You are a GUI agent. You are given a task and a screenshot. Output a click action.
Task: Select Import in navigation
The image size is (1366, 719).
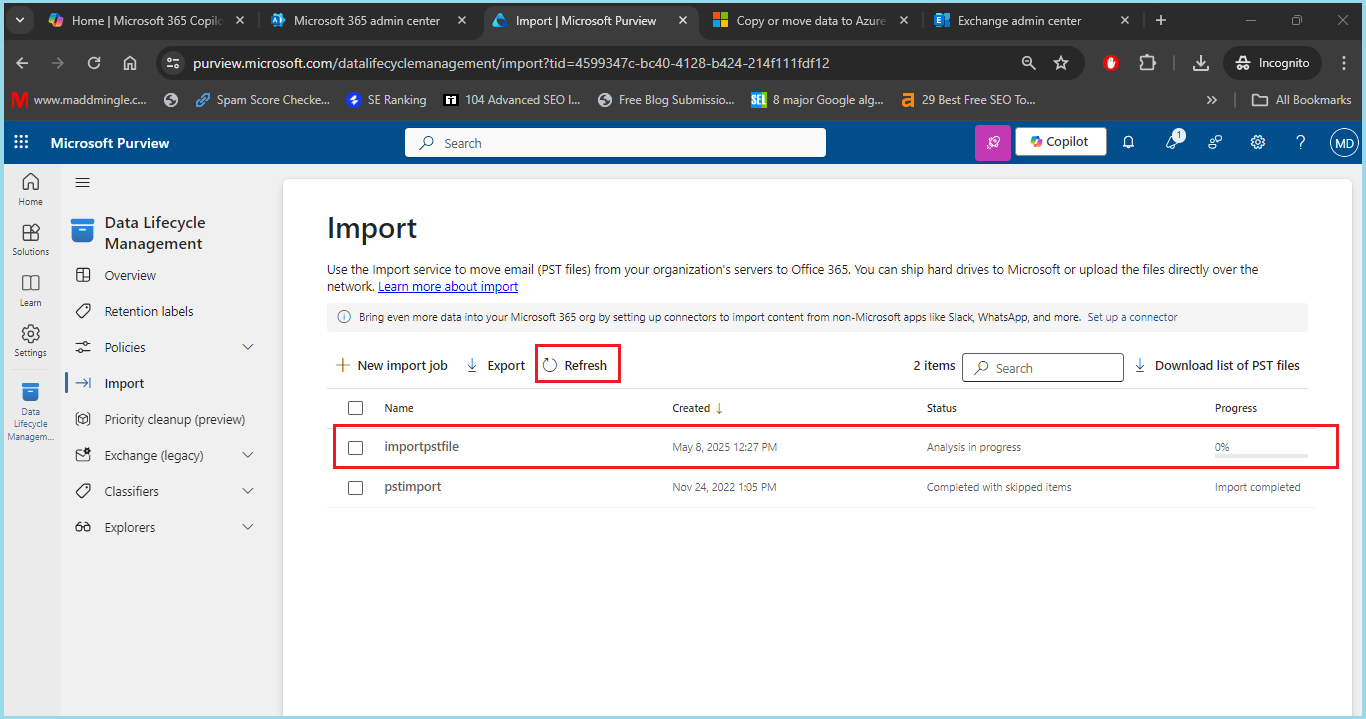124,383
